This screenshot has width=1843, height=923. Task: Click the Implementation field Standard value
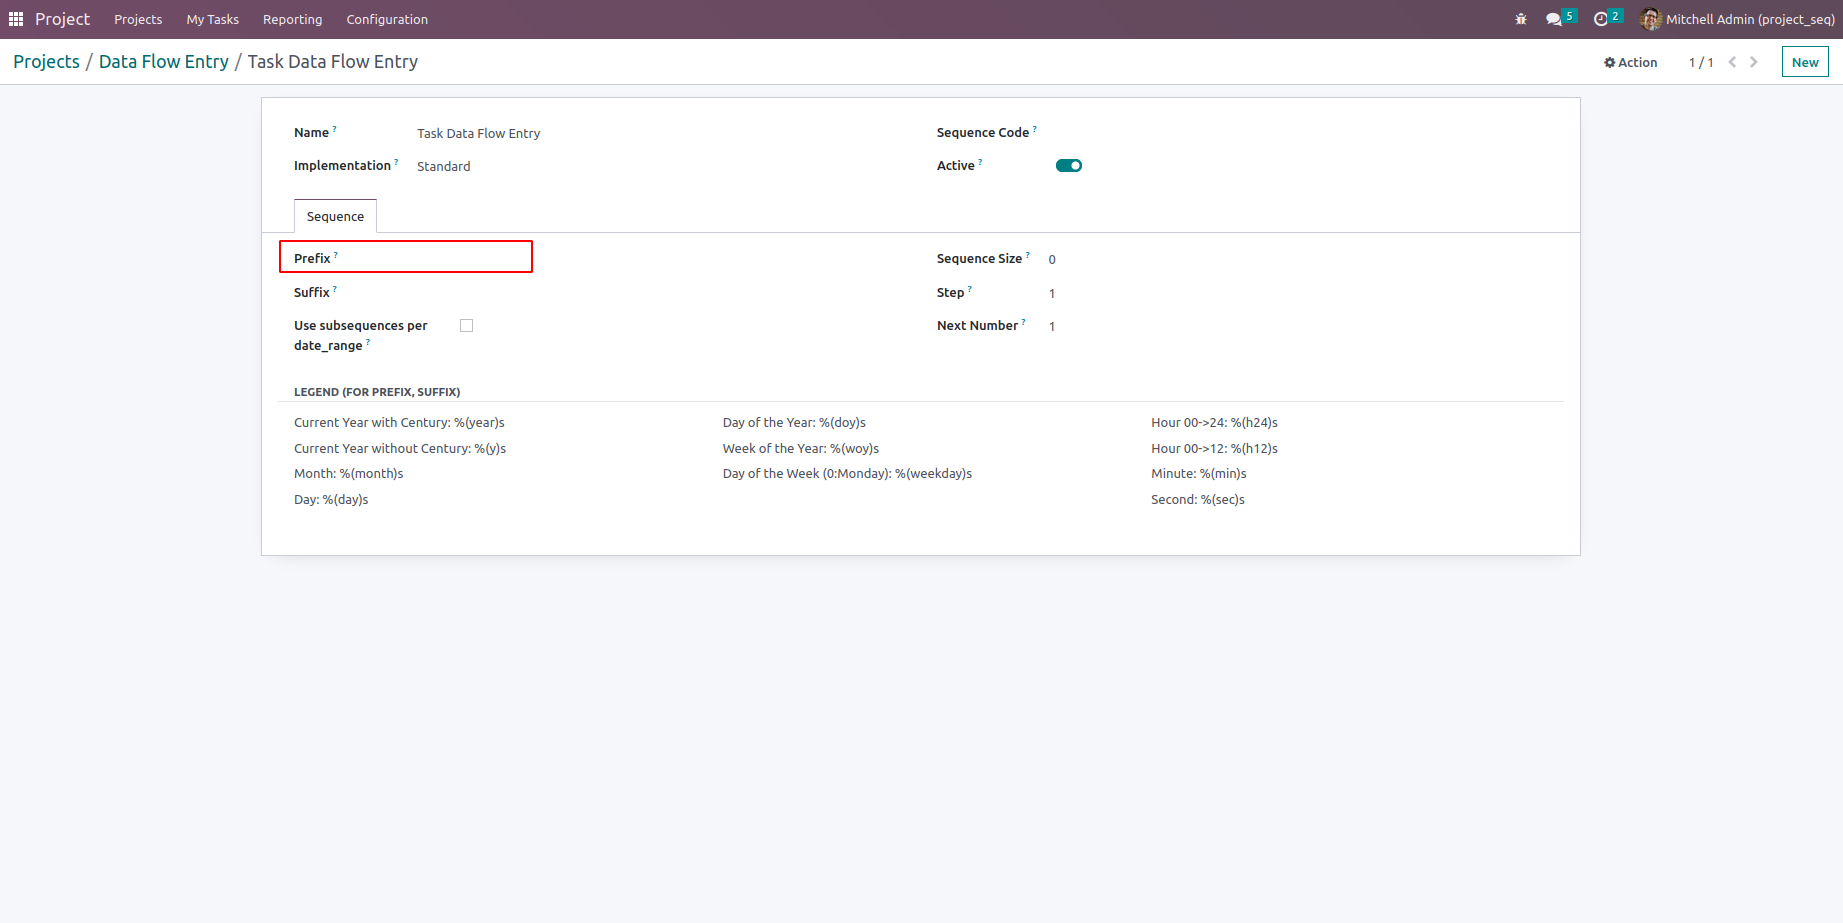[443, 166]
